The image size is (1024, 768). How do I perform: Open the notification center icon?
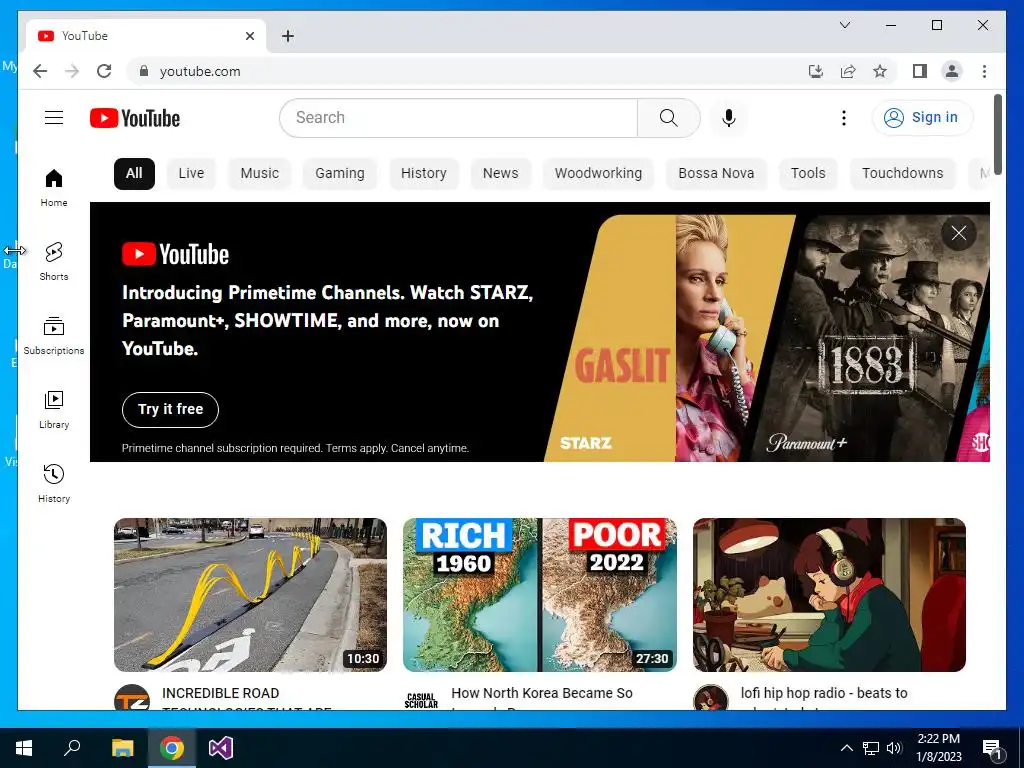pos(993,748)
